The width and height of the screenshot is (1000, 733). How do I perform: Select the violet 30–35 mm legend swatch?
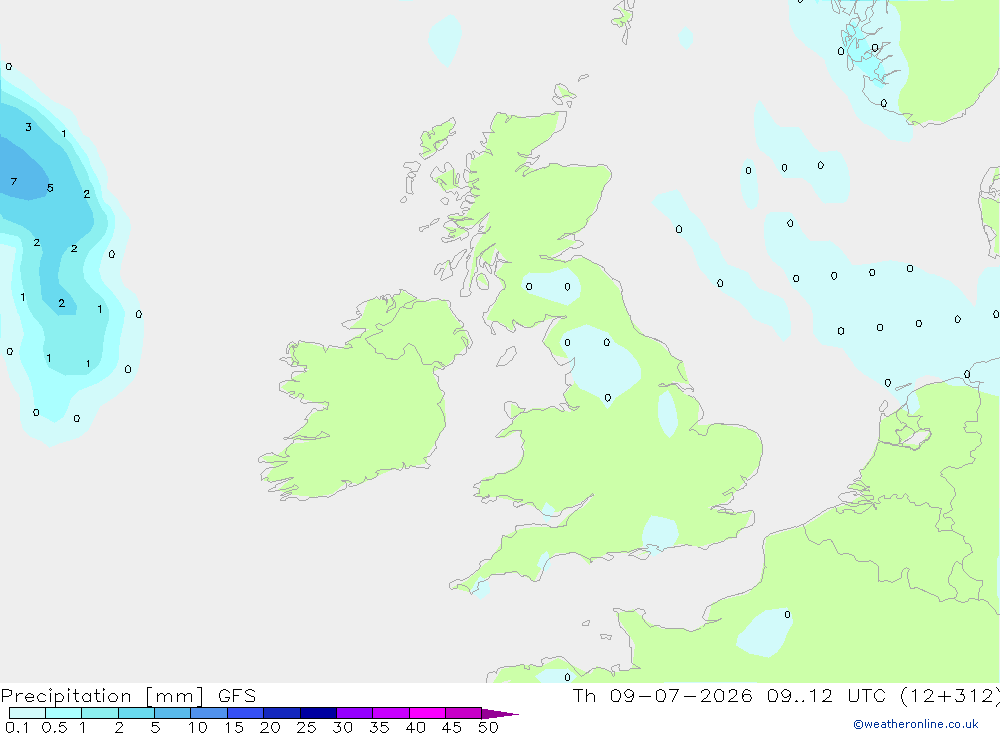click(x=354, y=713)
